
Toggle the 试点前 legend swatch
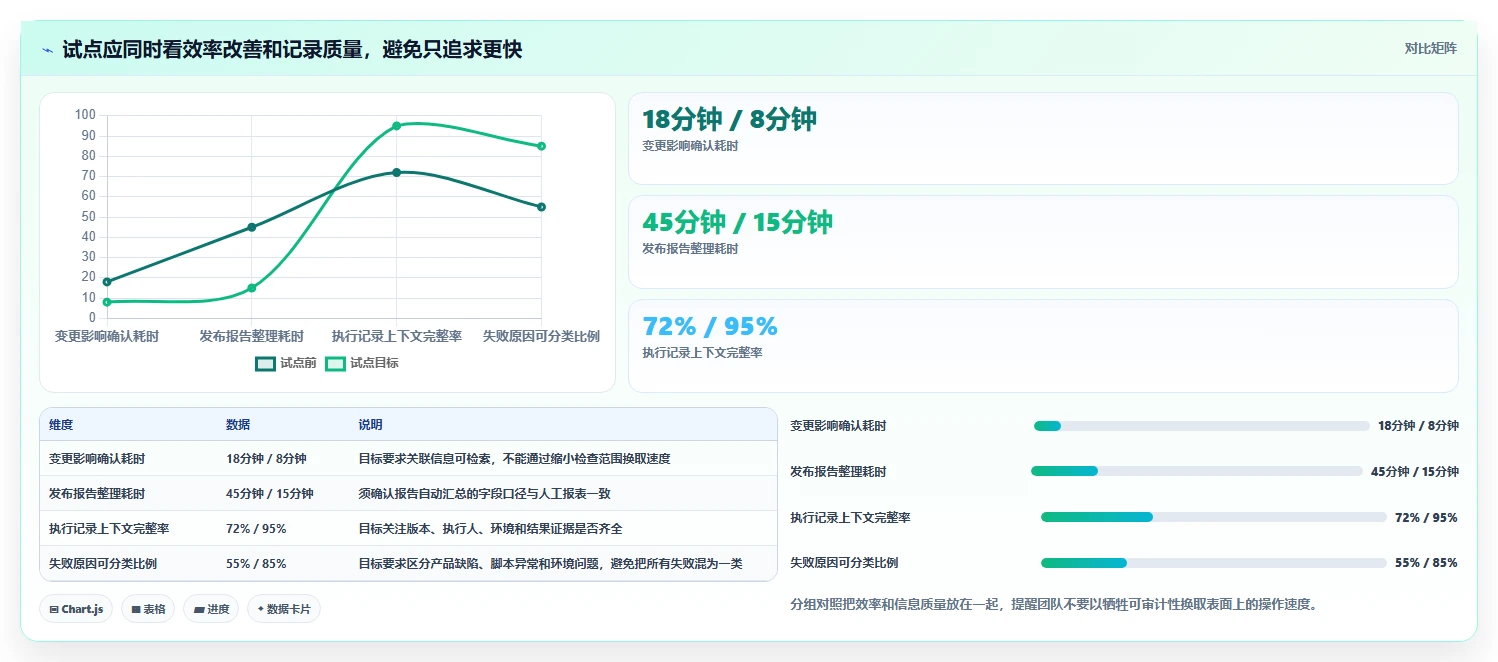pyautogui.click(x=265, y=364)
